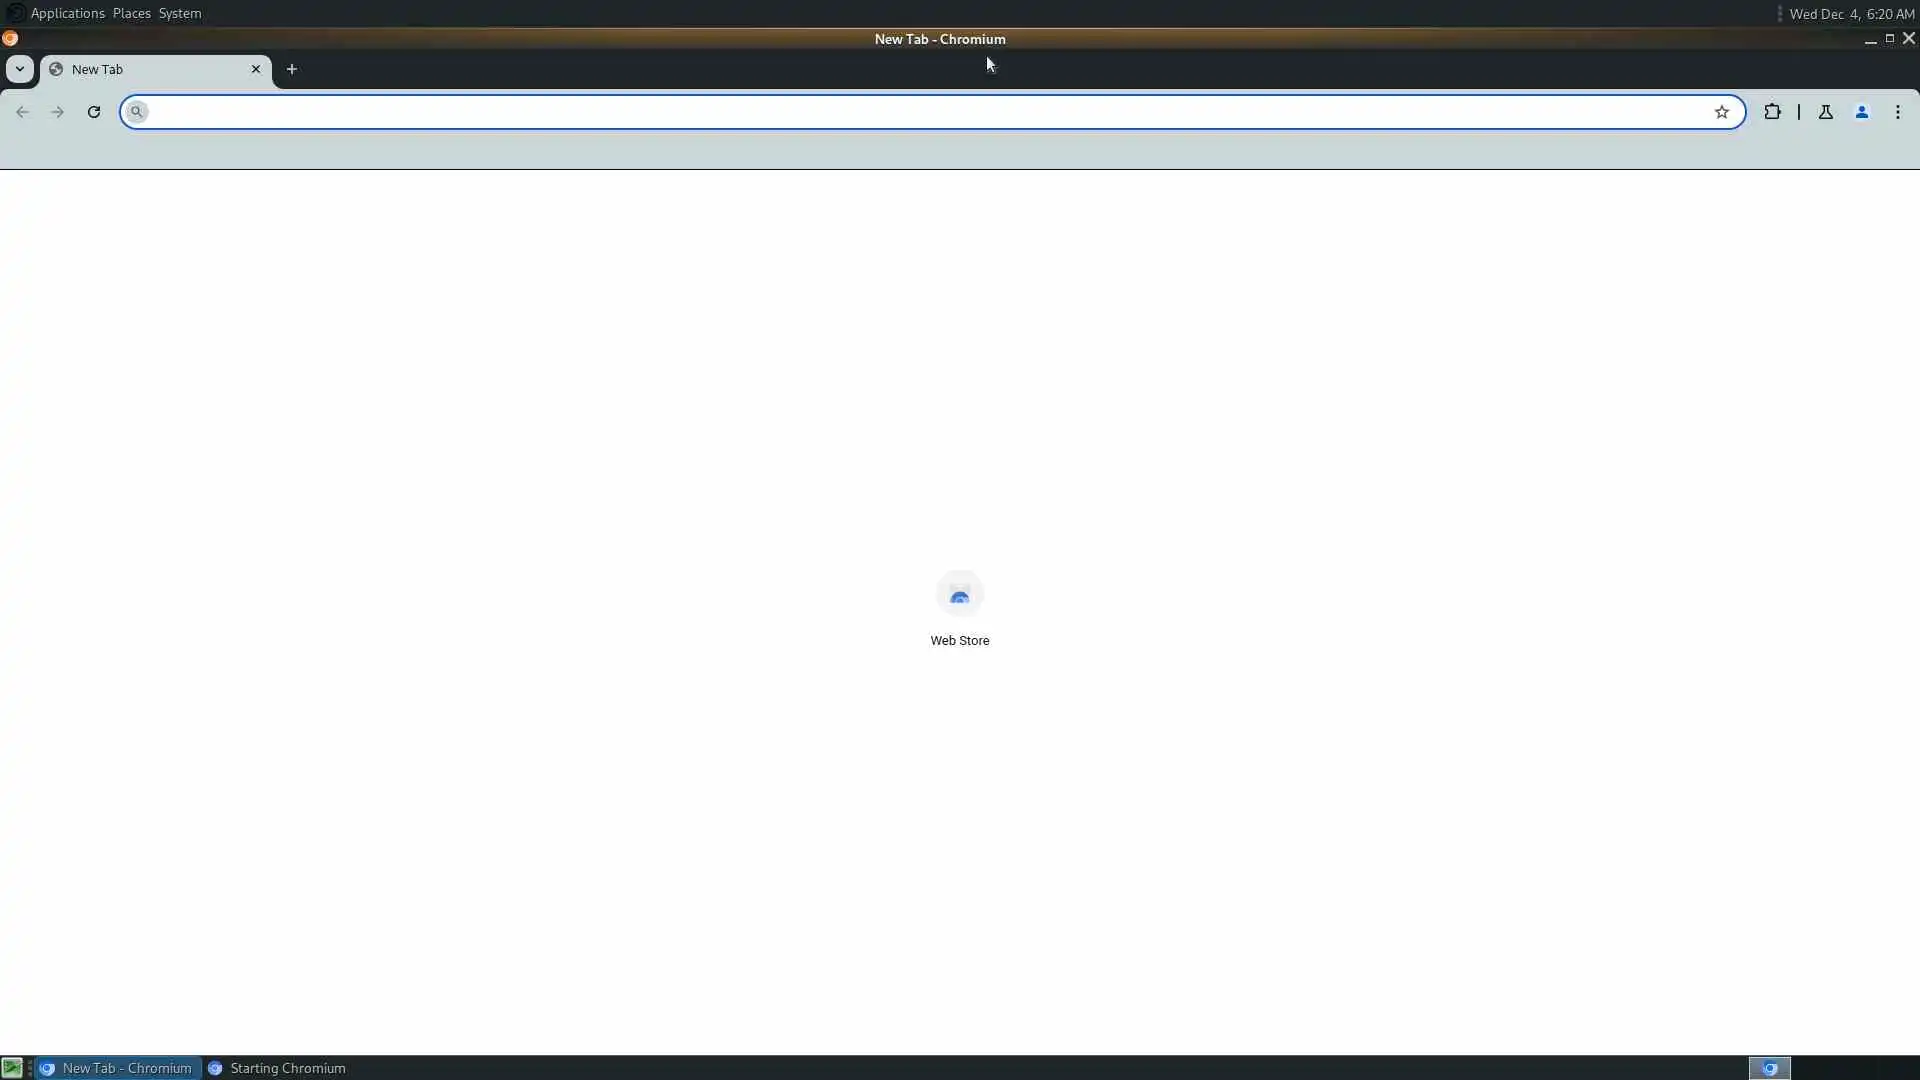Close the New Tab tab

(x=255, y=69)
